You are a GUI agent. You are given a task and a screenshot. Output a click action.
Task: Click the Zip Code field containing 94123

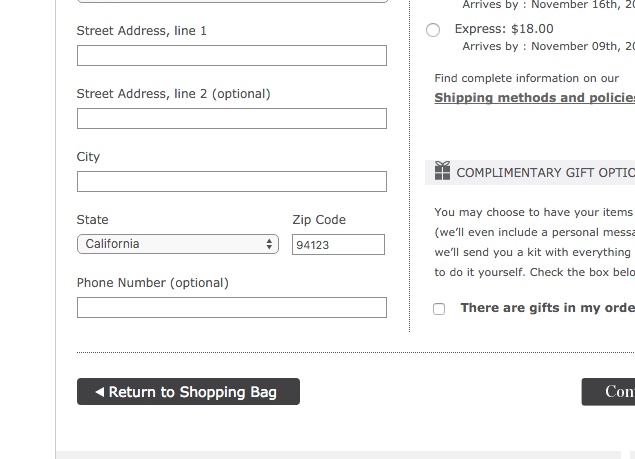pos(338,245)
